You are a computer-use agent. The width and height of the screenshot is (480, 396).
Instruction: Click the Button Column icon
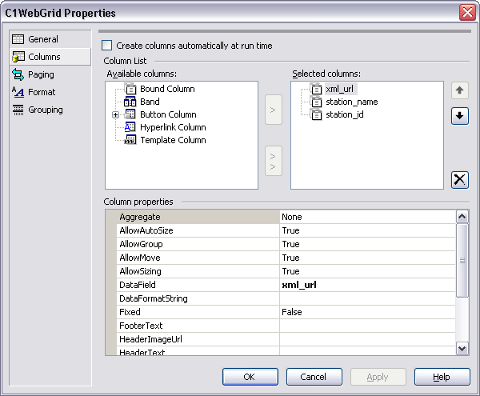pyautogui.click(x=130, y=114)
